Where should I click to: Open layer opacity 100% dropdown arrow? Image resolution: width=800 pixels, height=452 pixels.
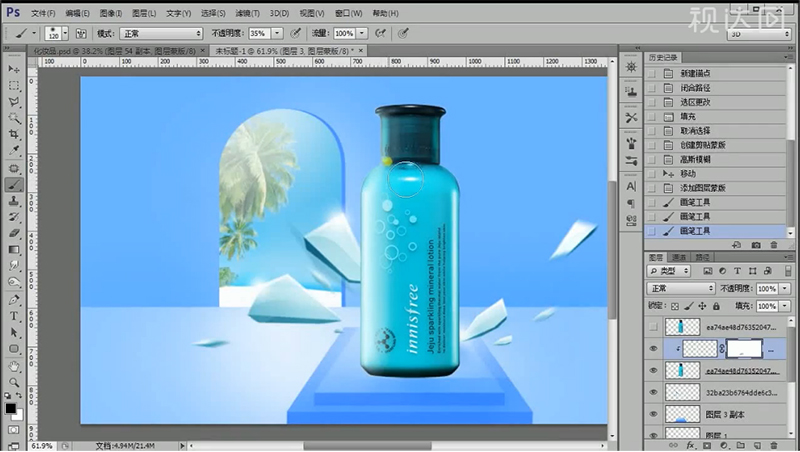pyautogui.click(x=785, y=289)
